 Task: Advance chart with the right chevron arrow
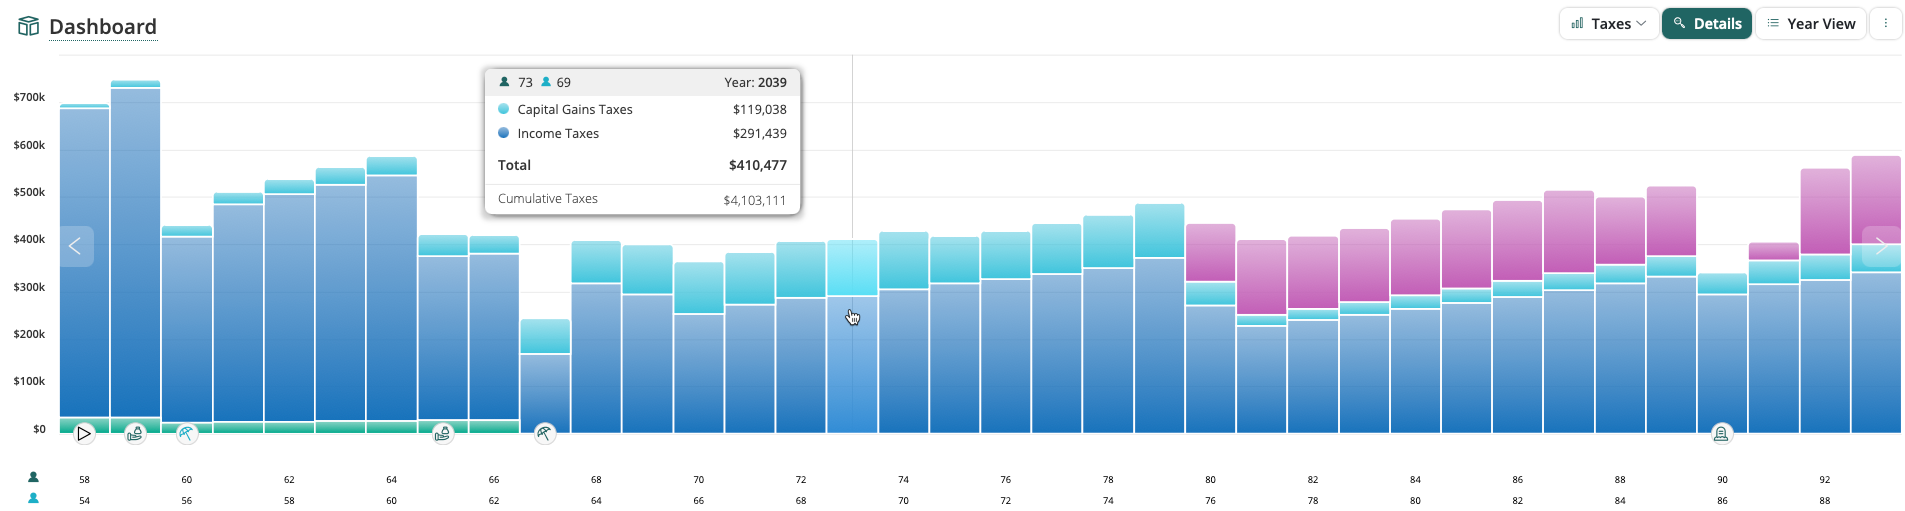click(x=1880, y=246)
